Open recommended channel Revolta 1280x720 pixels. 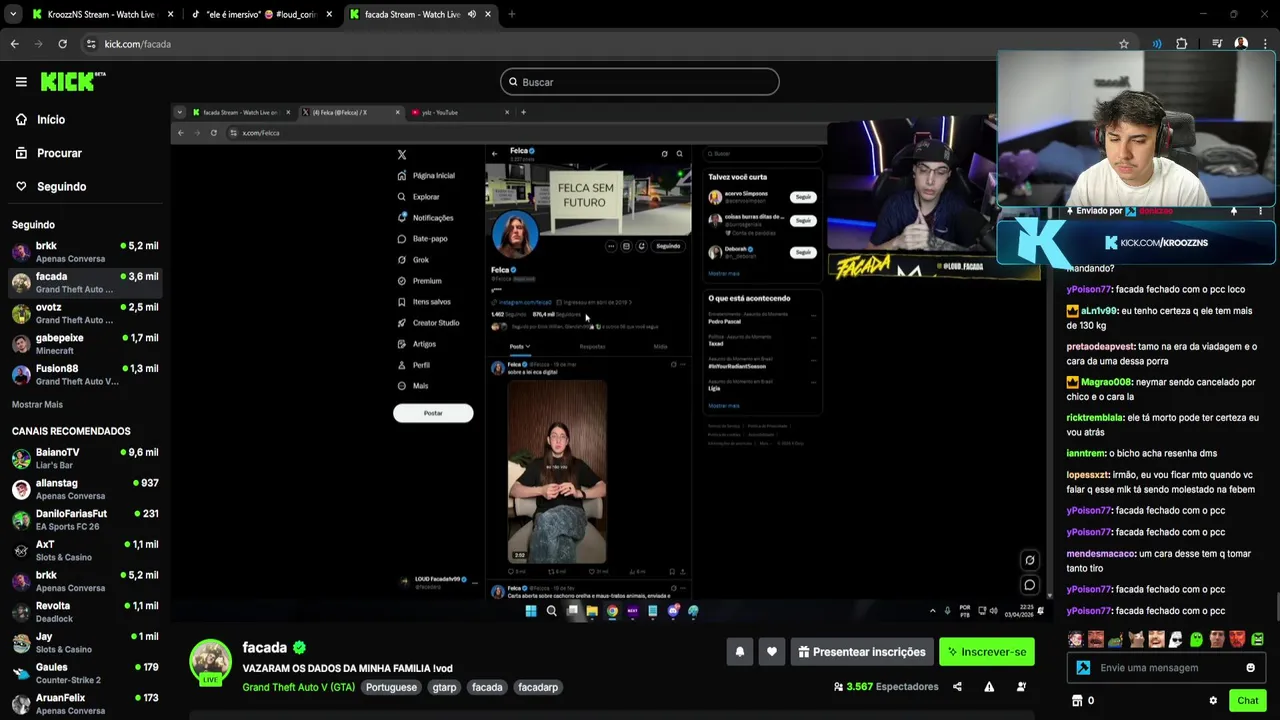pos(85,612)
